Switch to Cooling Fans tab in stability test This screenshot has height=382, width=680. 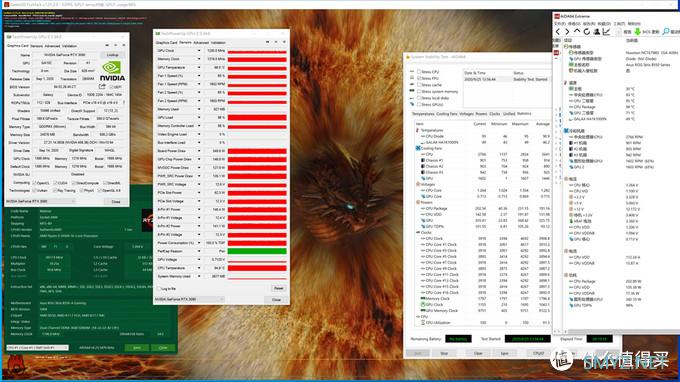447,114
